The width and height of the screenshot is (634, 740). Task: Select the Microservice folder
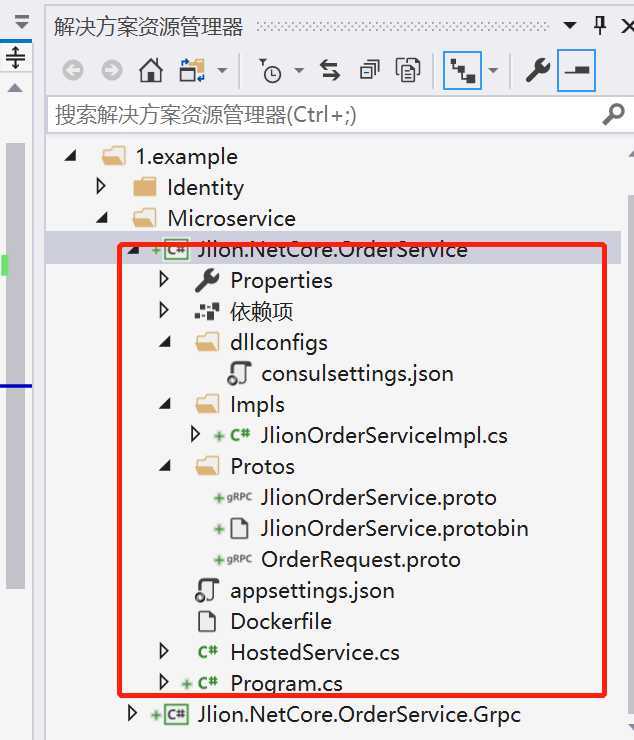click(232, 219)
